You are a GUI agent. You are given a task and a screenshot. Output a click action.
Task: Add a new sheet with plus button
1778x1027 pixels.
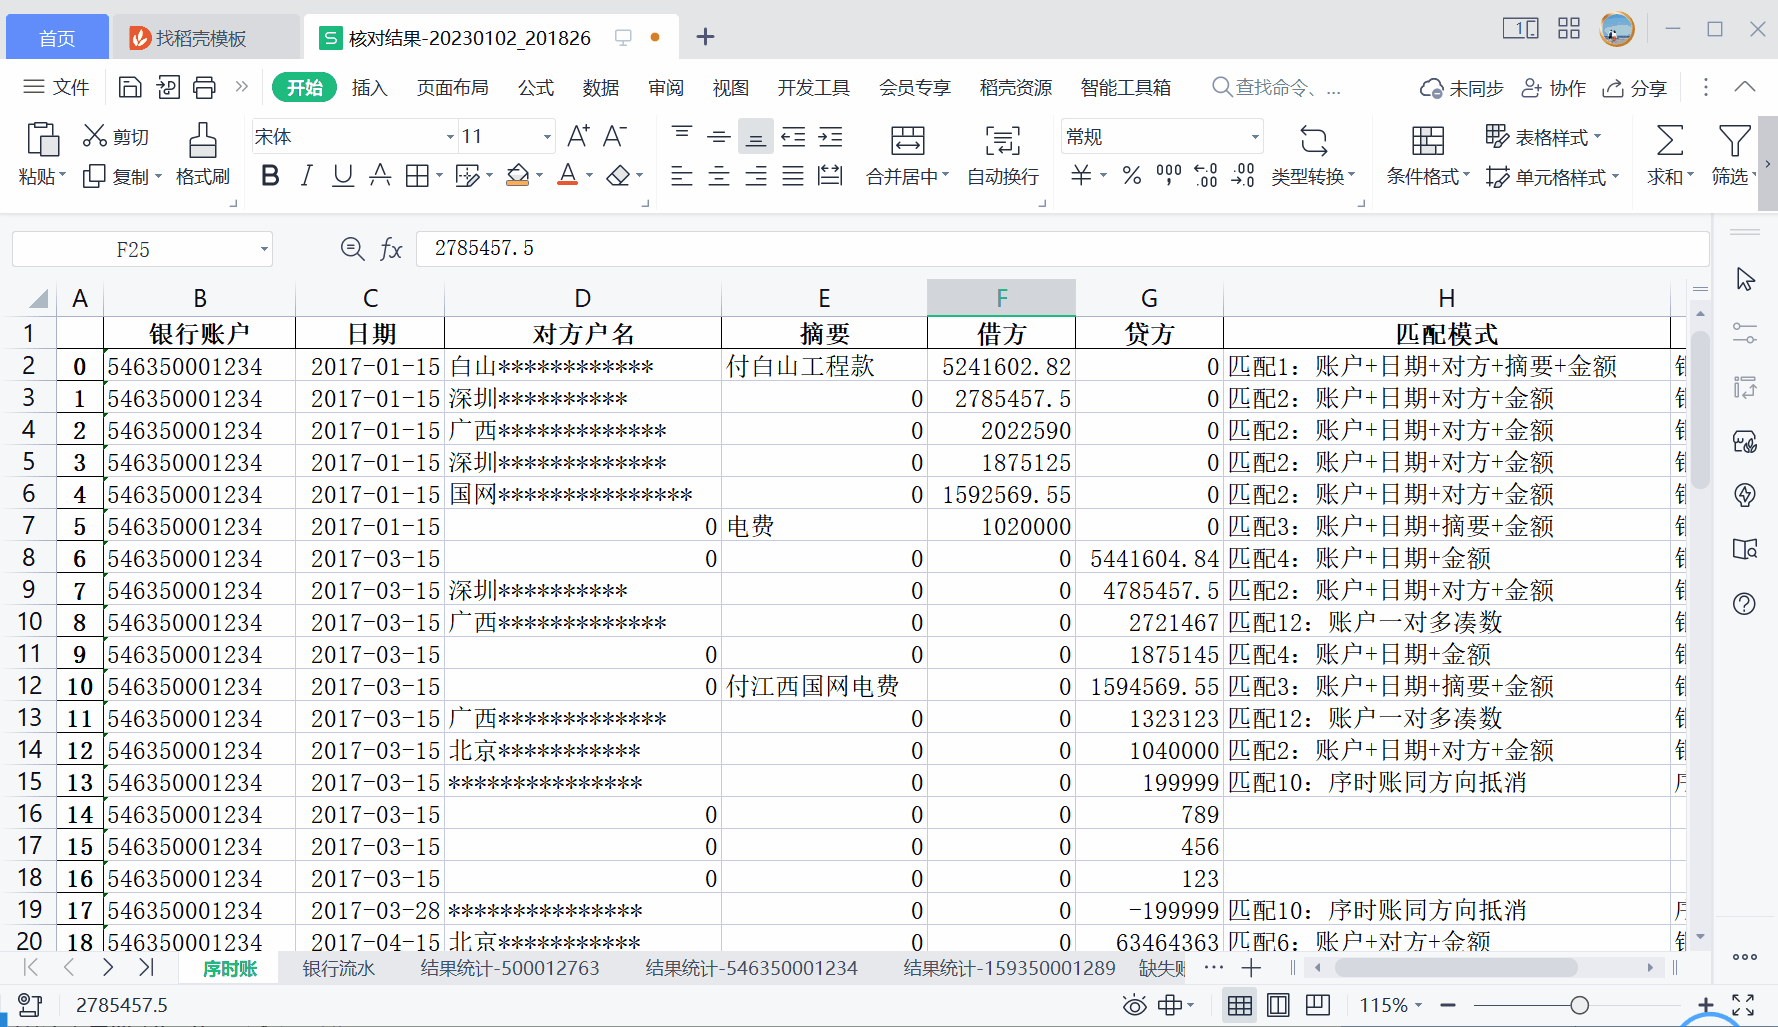pos(1251,968)
